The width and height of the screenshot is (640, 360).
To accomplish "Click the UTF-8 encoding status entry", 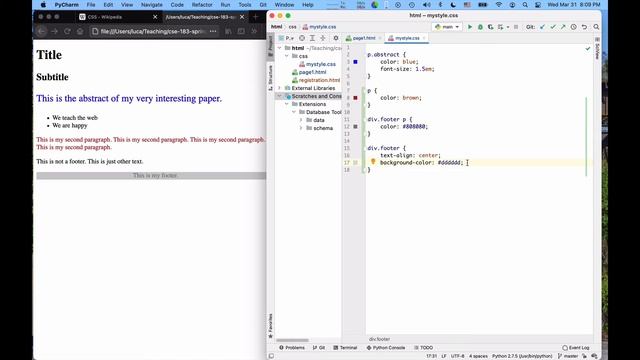I will click(457, 356).
